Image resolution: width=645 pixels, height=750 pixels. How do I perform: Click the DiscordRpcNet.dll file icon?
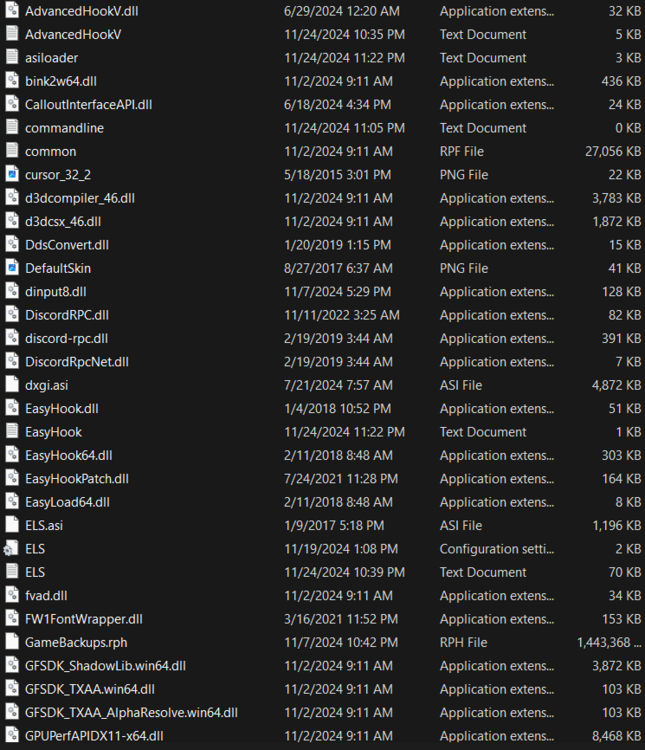pyautogui.click(x=12, y=362)
